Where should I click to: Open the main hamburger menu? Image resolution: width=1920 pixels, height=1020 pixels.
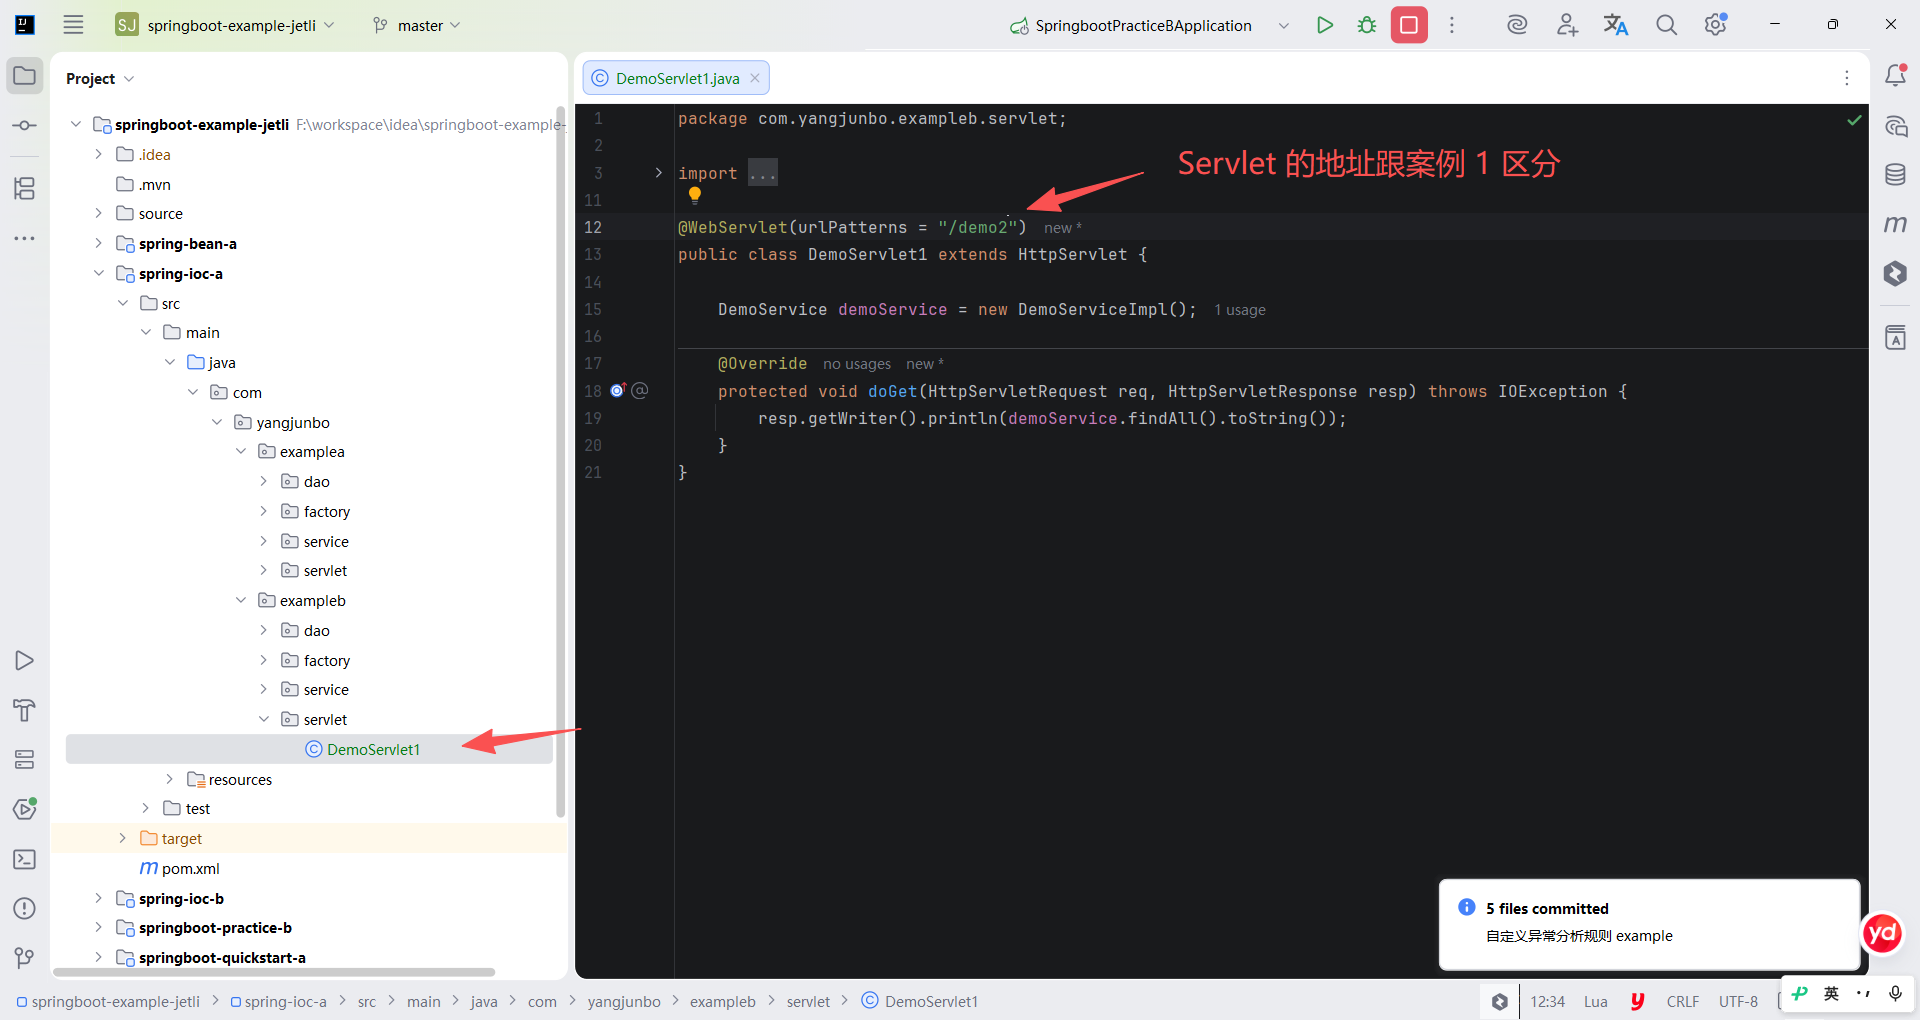[73, 25]
